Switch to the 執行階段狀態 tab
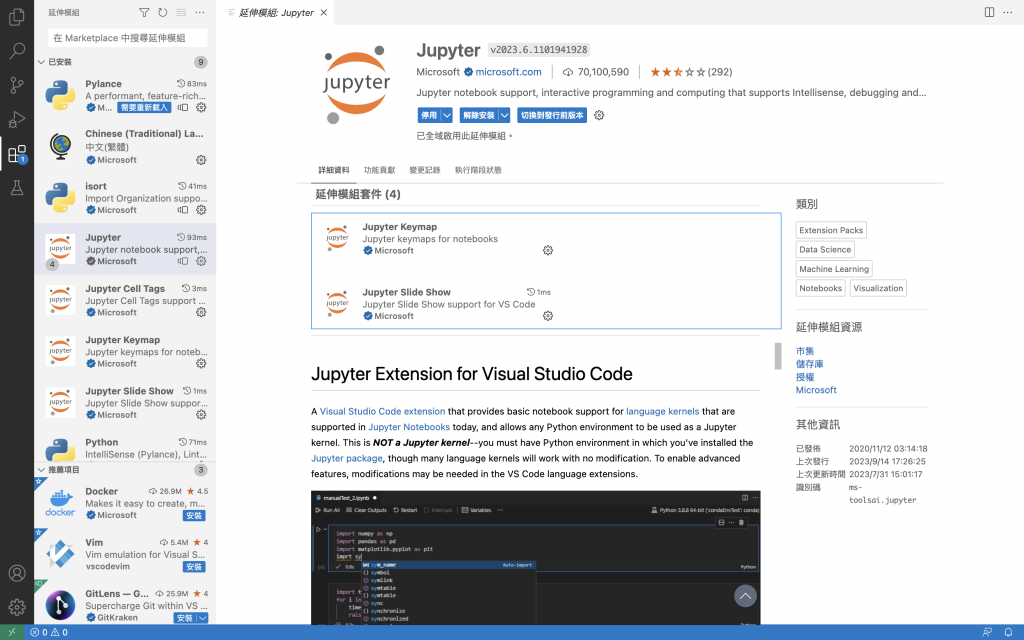The image size is (1024, 640). tap(478, 170)
